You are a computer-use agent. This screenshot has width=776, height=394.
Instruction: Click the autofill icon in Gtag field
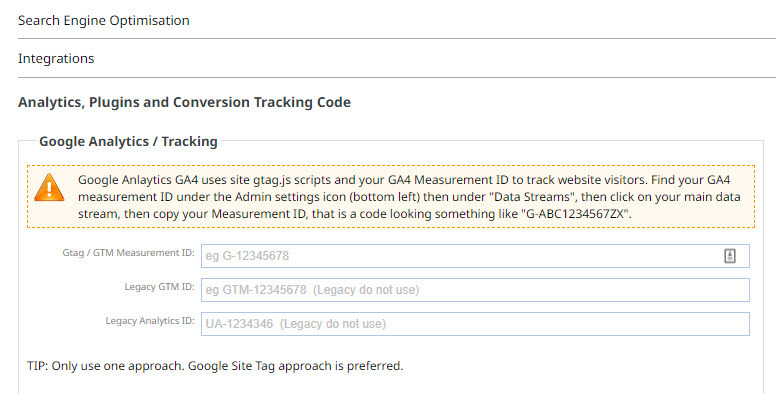click(729, 256)
